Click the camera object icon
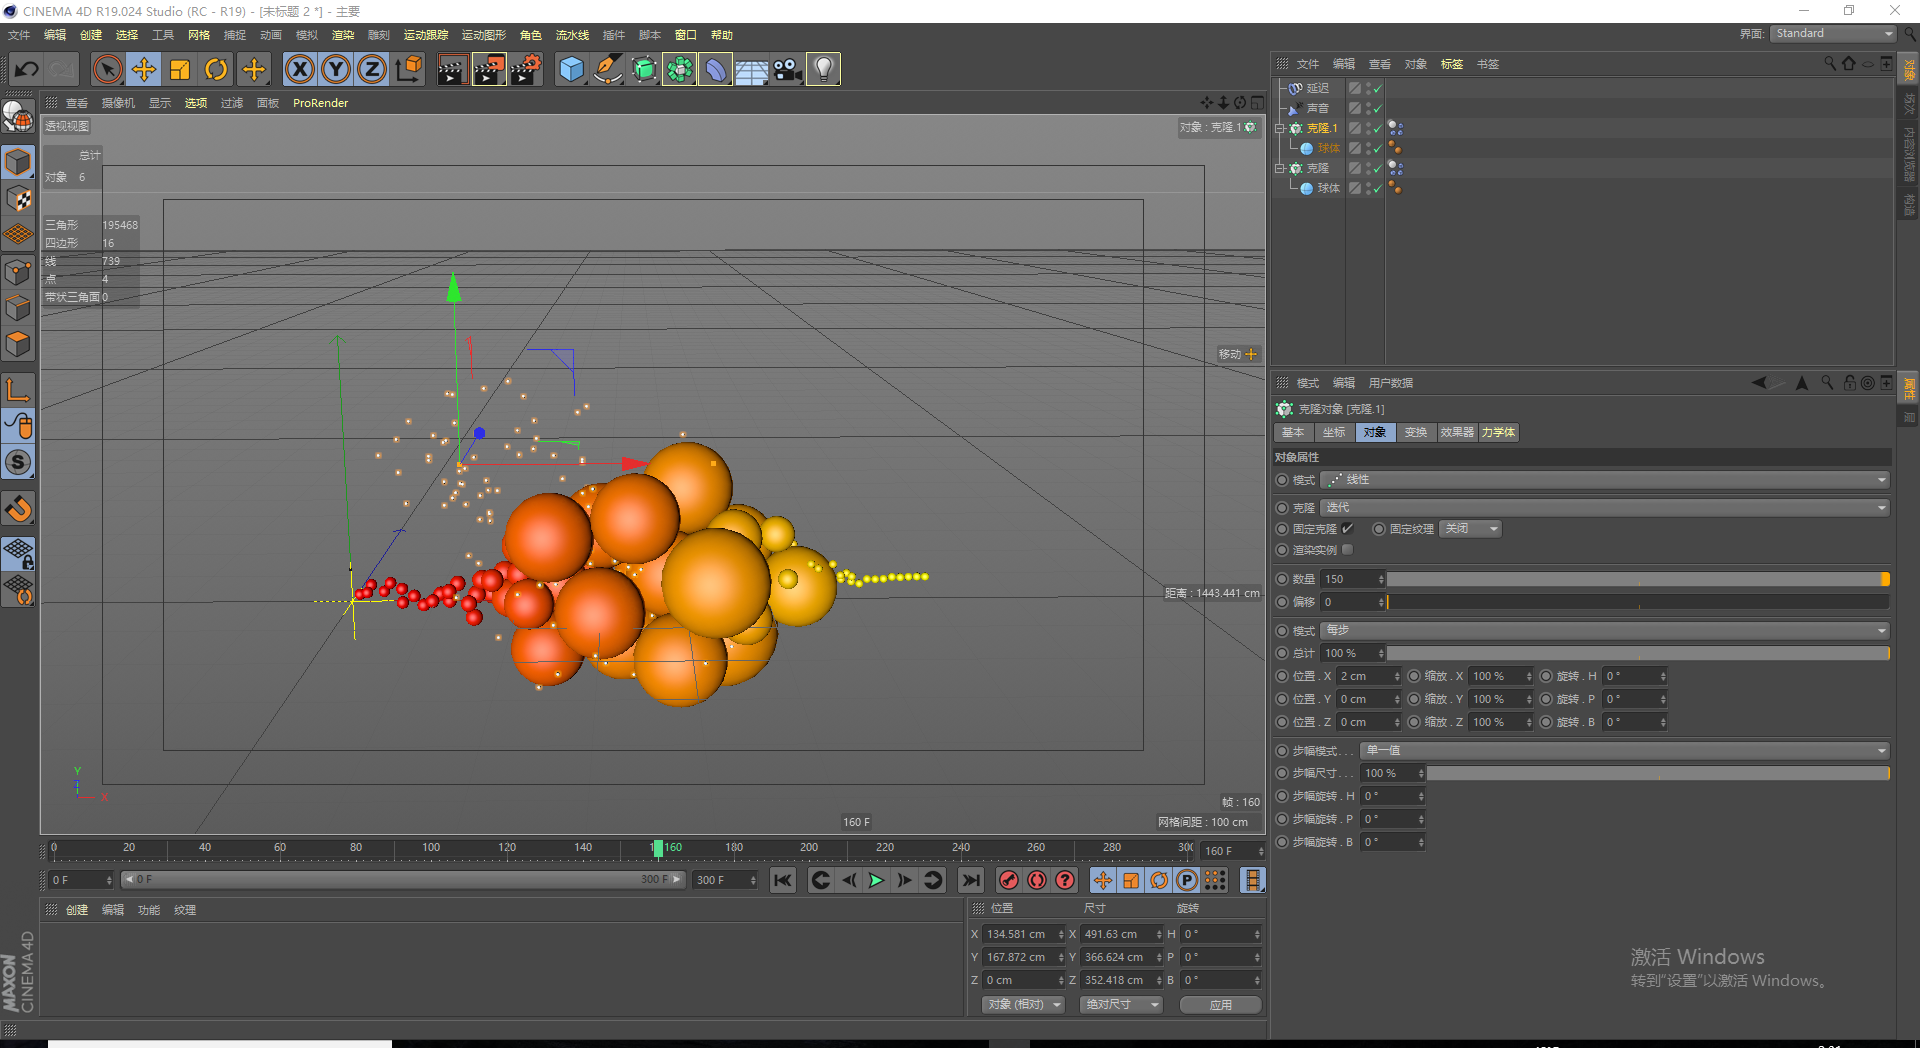Viewport: 1920px width, 1048px height. pos(788,69)
